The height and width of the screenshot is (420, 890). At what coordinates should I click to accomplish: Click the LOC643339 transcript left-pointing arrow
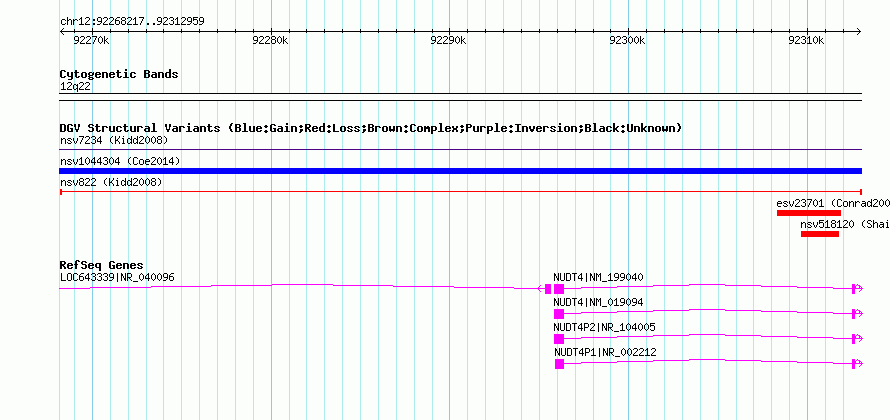tap(541, 289)
